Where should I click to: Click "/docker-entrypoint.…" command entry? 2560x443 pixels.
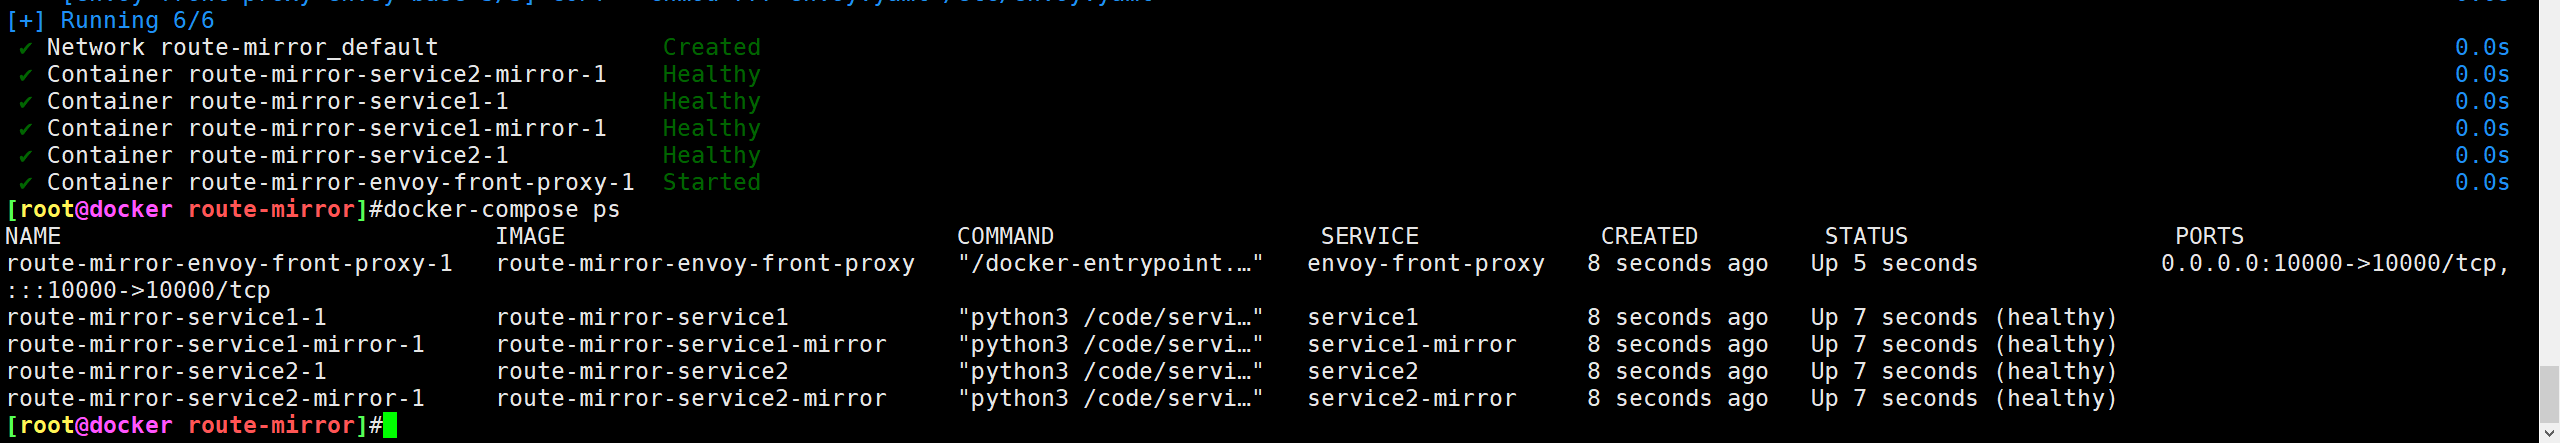pos(1110,263)
